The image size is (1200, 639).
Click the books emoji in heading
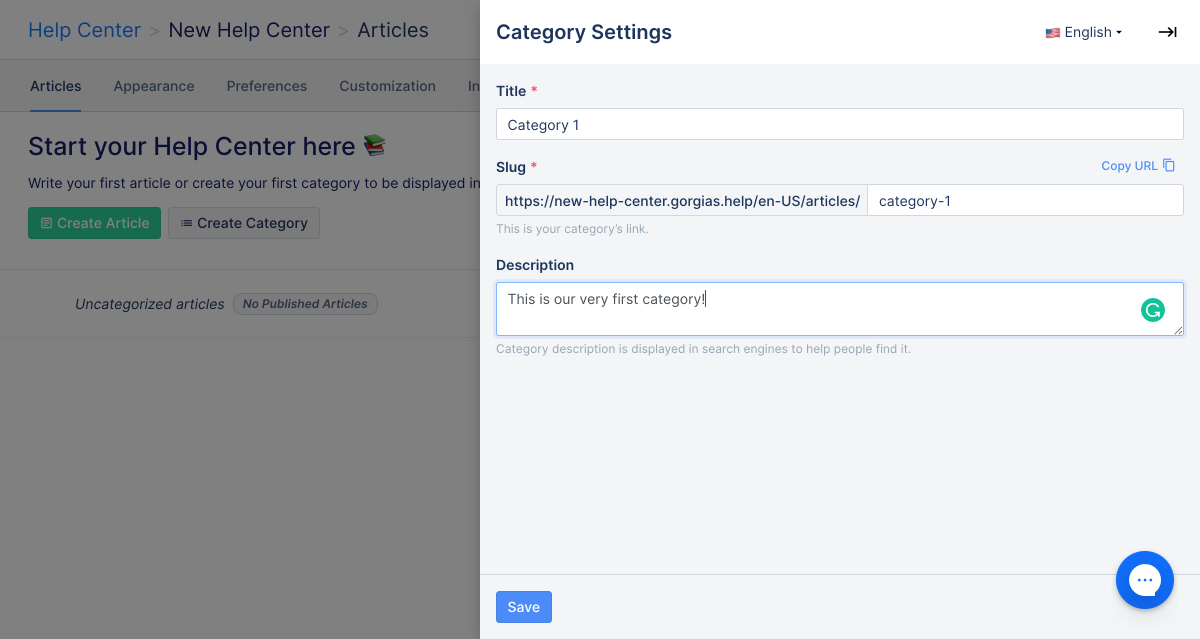pyautogui.click(x=374, y=146)
